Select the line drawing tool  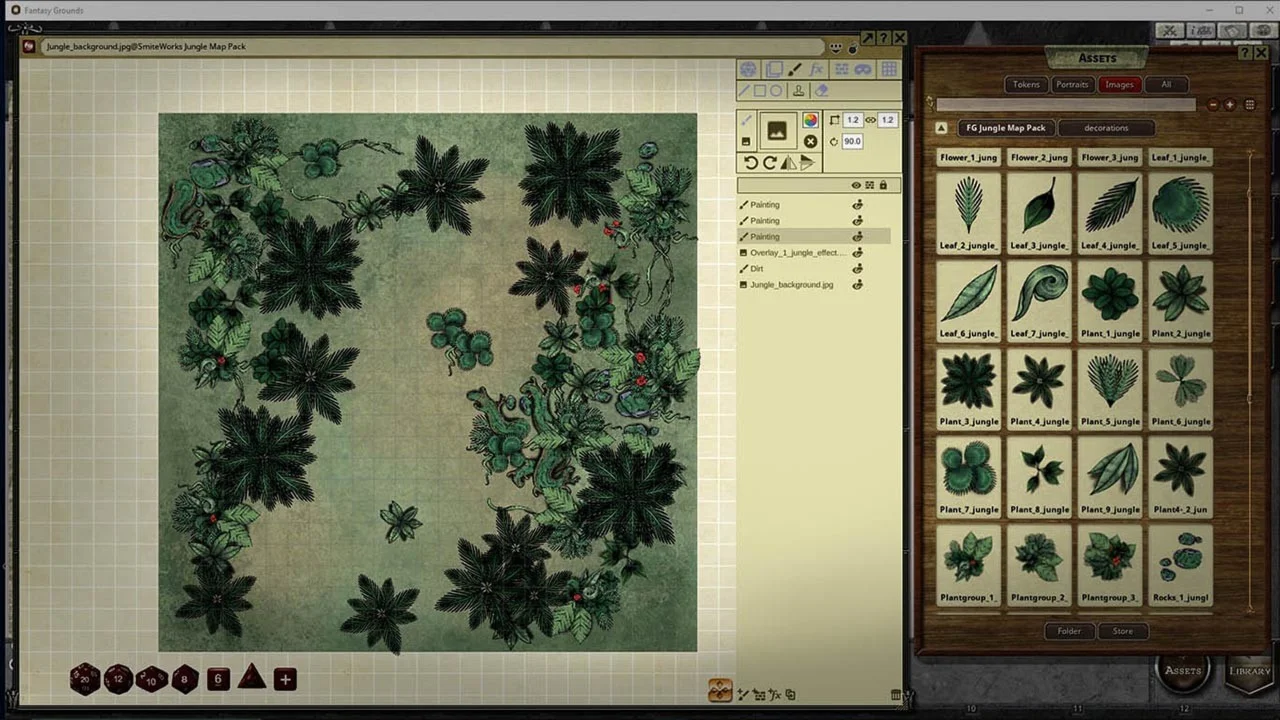pyautogui.click(x=744, y=91)
